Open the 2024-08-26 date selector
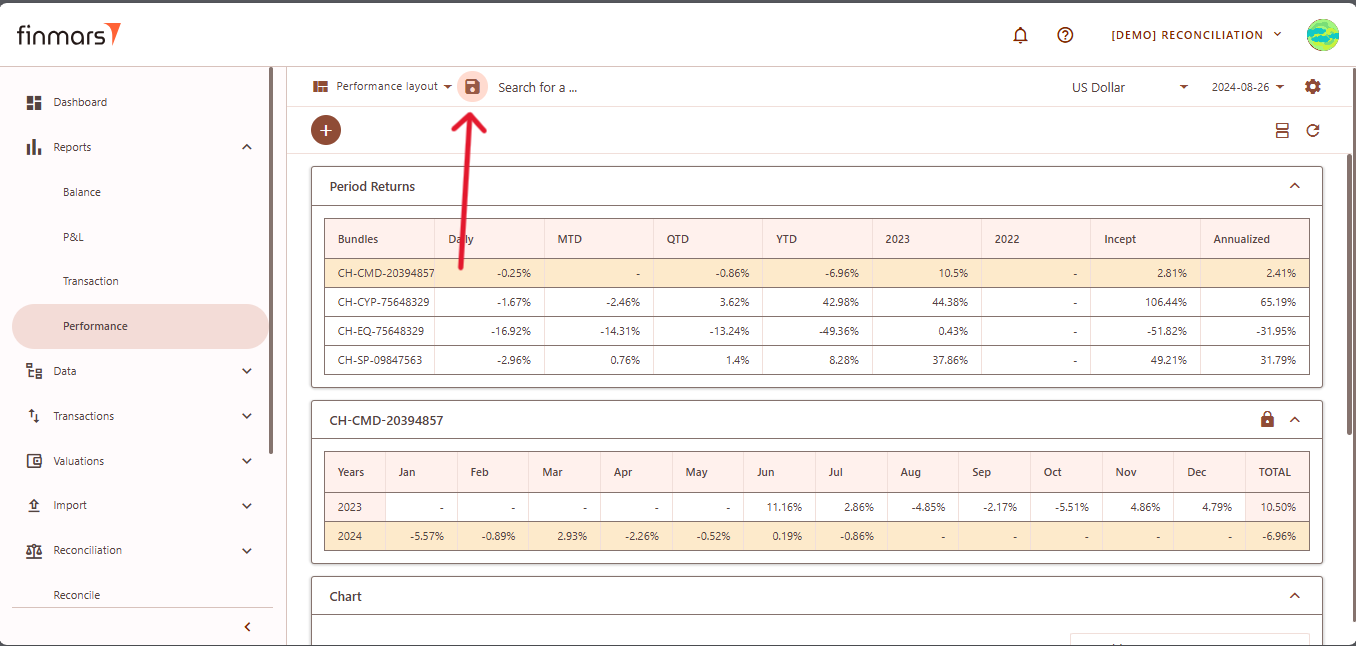 (x=1247, y=87)
